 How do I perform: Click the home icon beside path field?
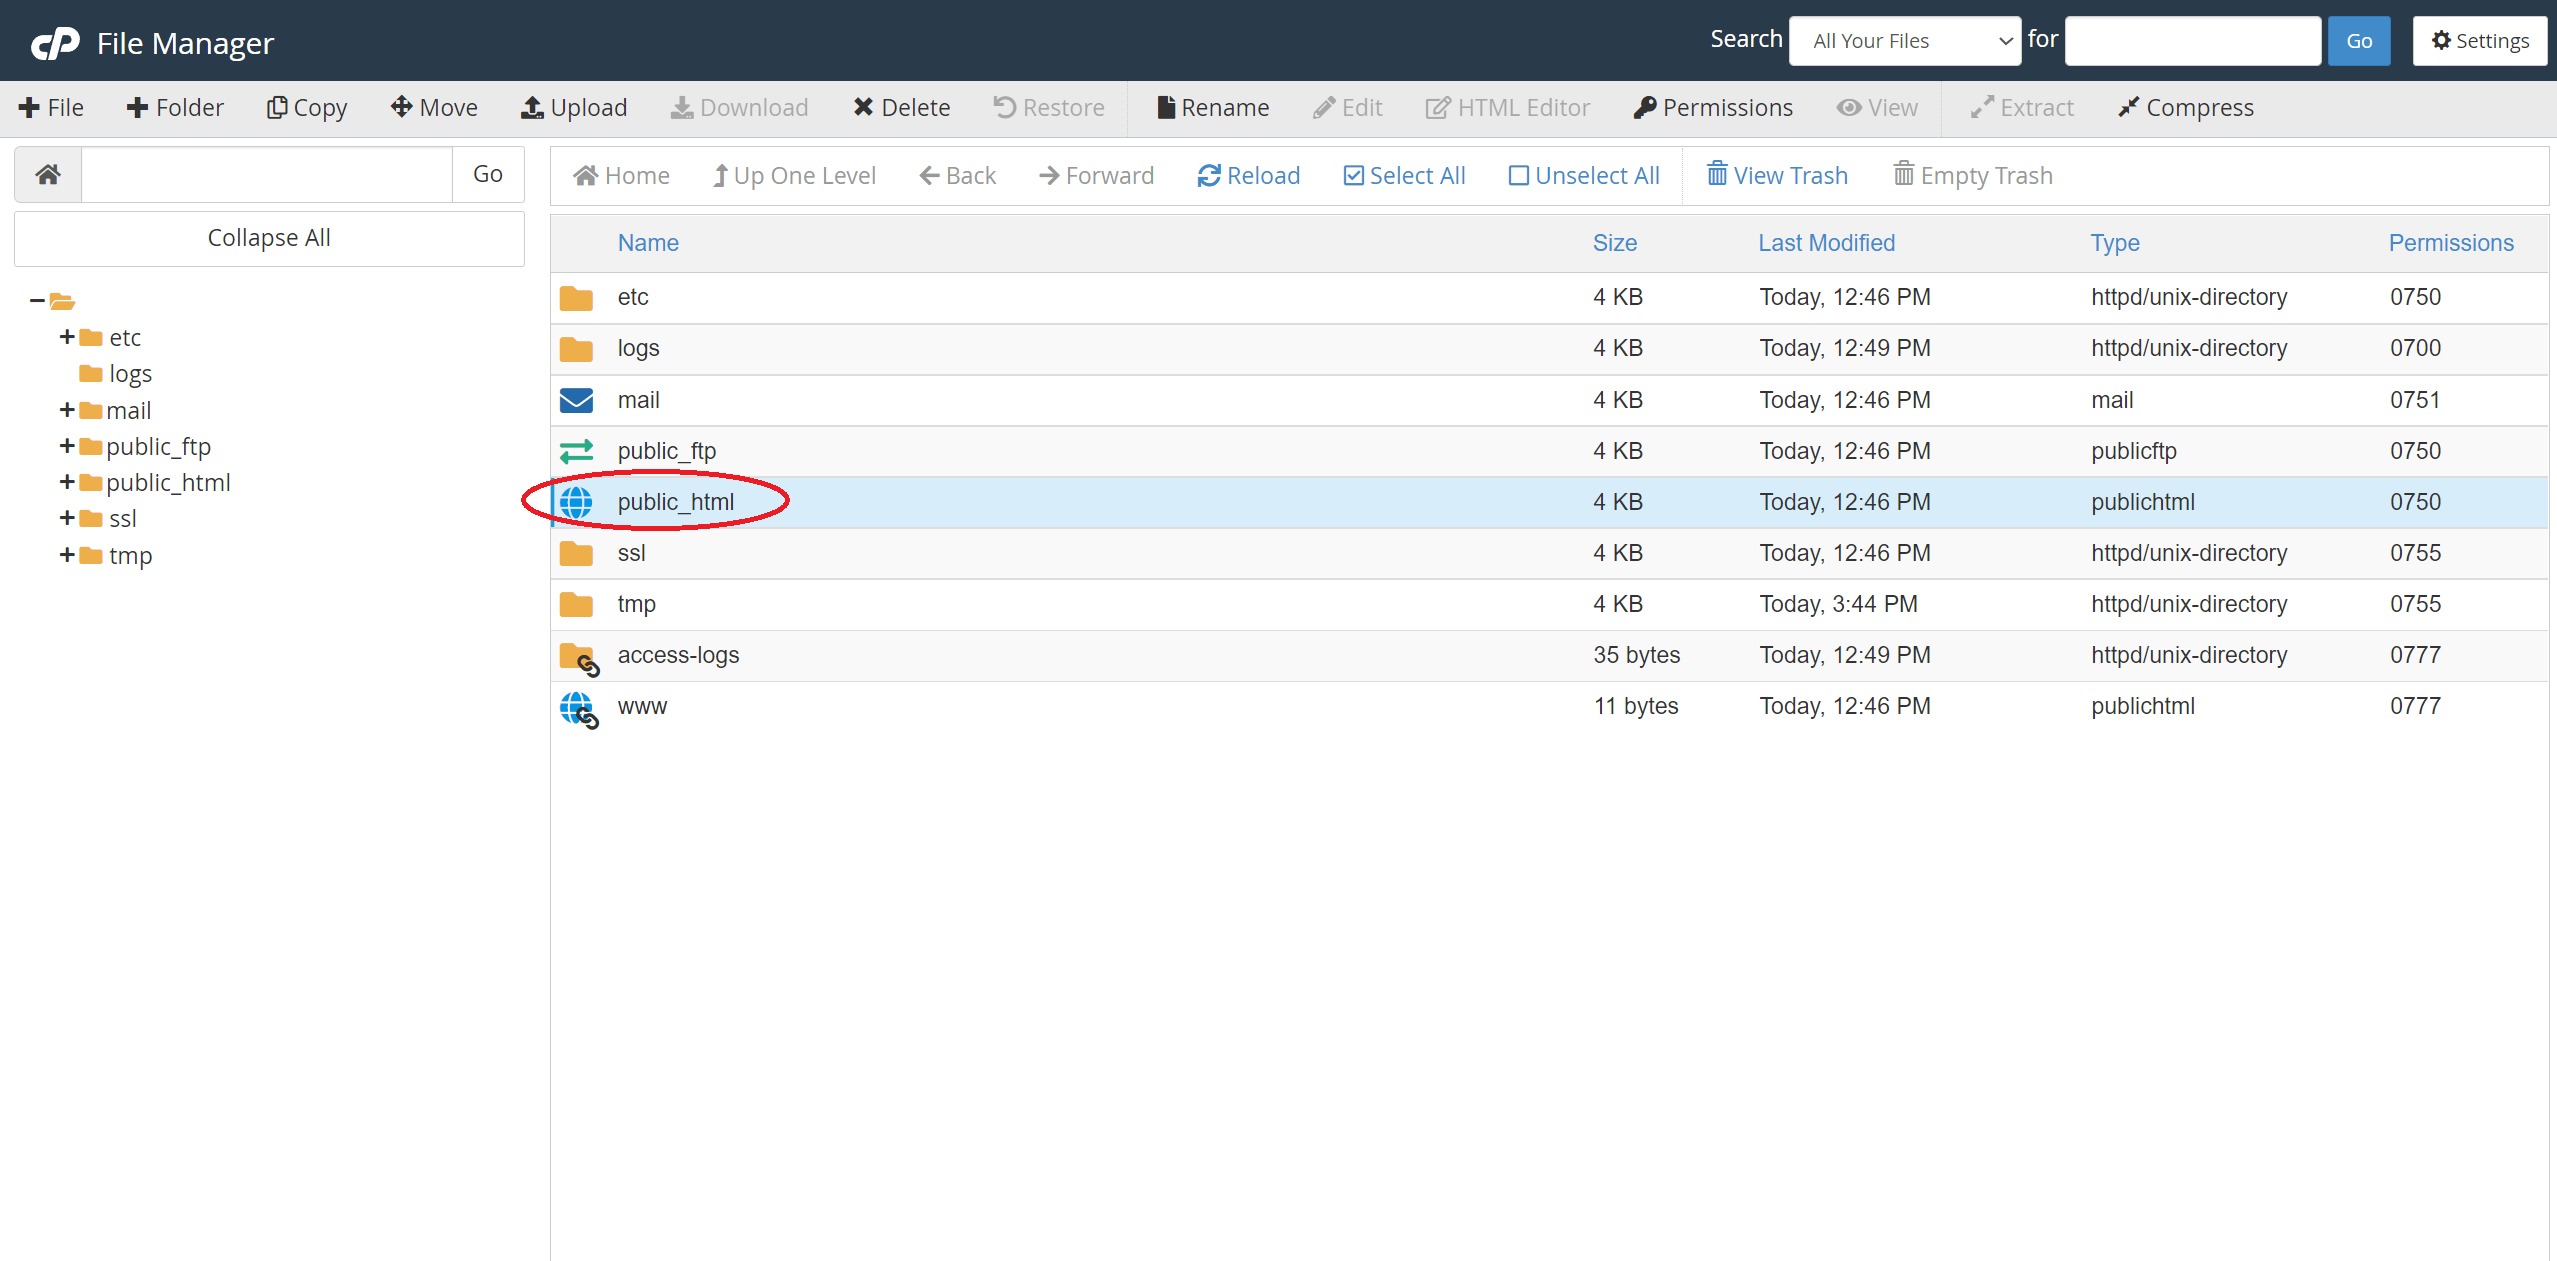[x=48, y=174]
